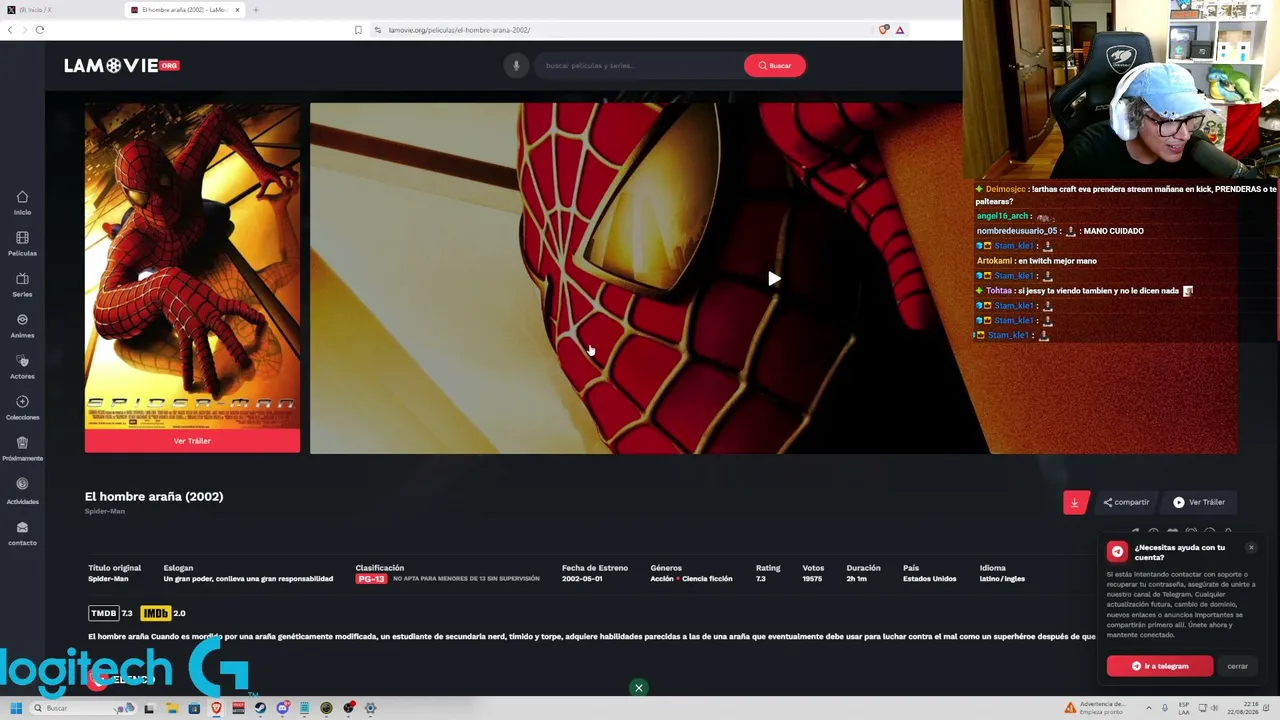Open the Brave Rewards triangle icon
Screen dimensions: 1280x720
(900, 30)
